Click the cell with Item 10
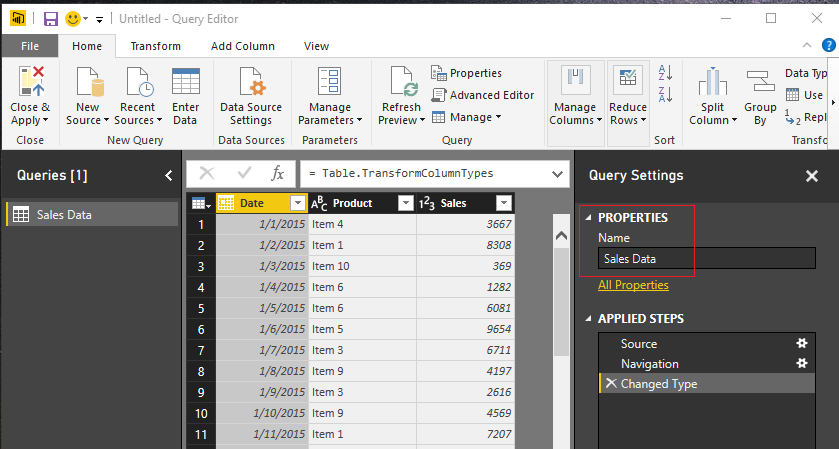The width and height of the screenshot is (839, 449). coord(362,266)
